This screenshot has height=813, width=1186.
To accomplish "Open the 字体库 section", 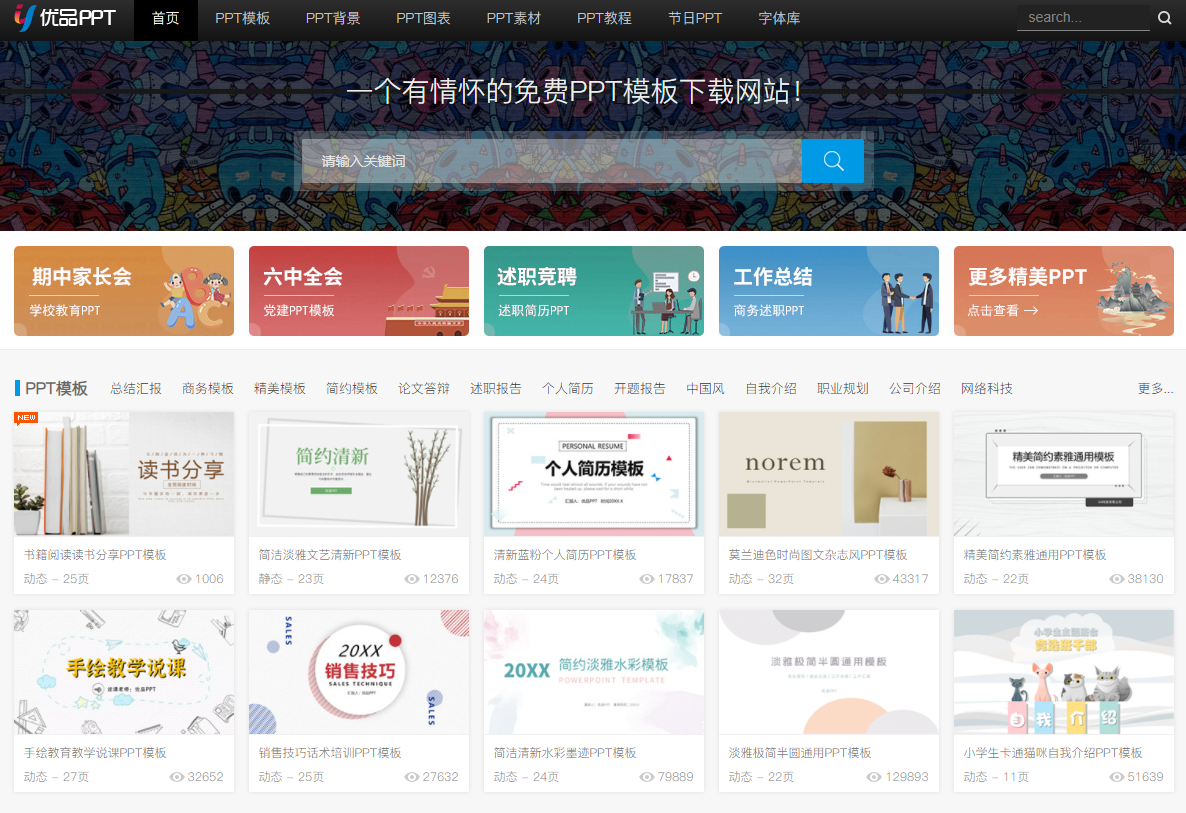I will (x=779, y=18).
